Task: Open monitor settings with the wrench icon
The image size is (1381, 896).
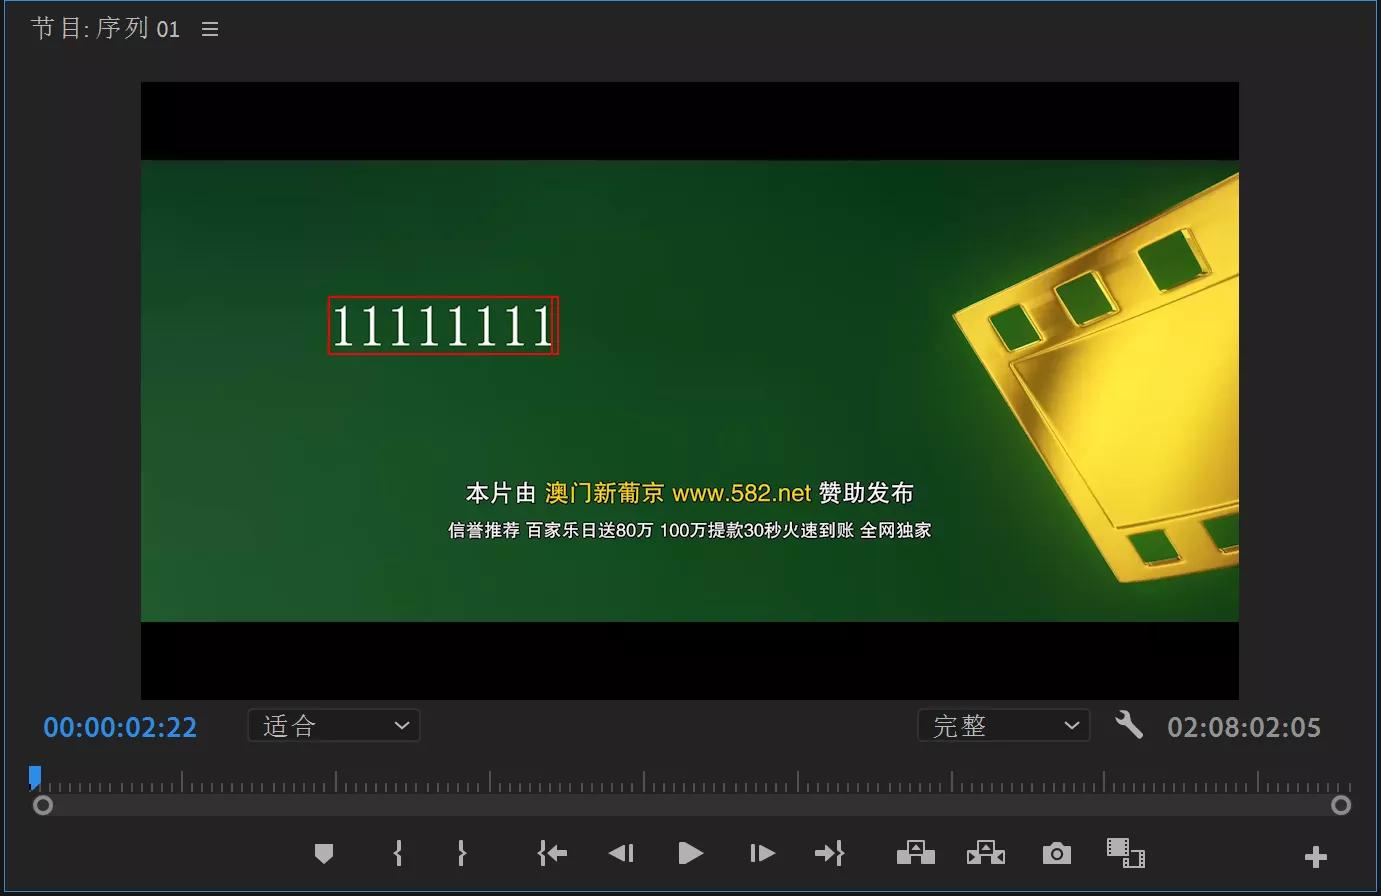Action: coord(1129,726)
